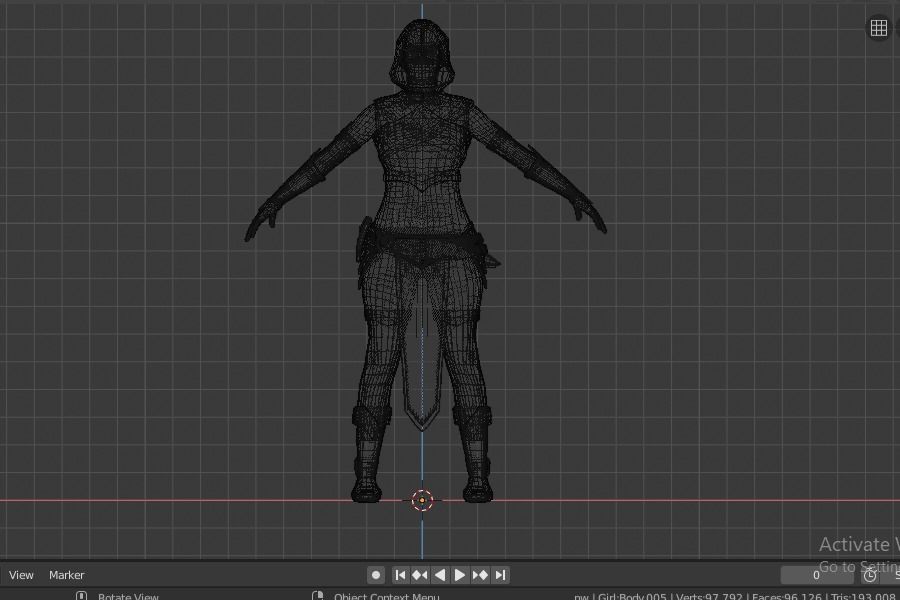
Task: Click the mouse icon beside Rotate View
Action: point(79,596)
